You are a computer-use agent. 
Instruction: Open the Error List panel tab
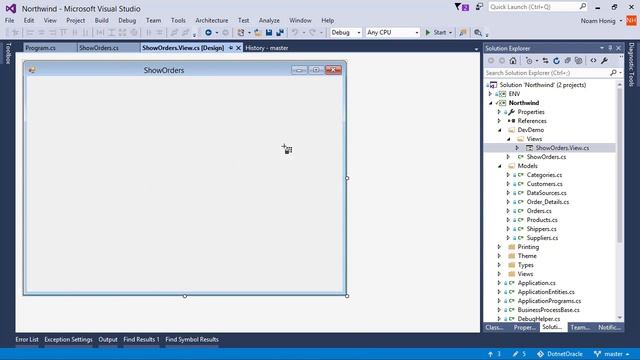(27, 340)
